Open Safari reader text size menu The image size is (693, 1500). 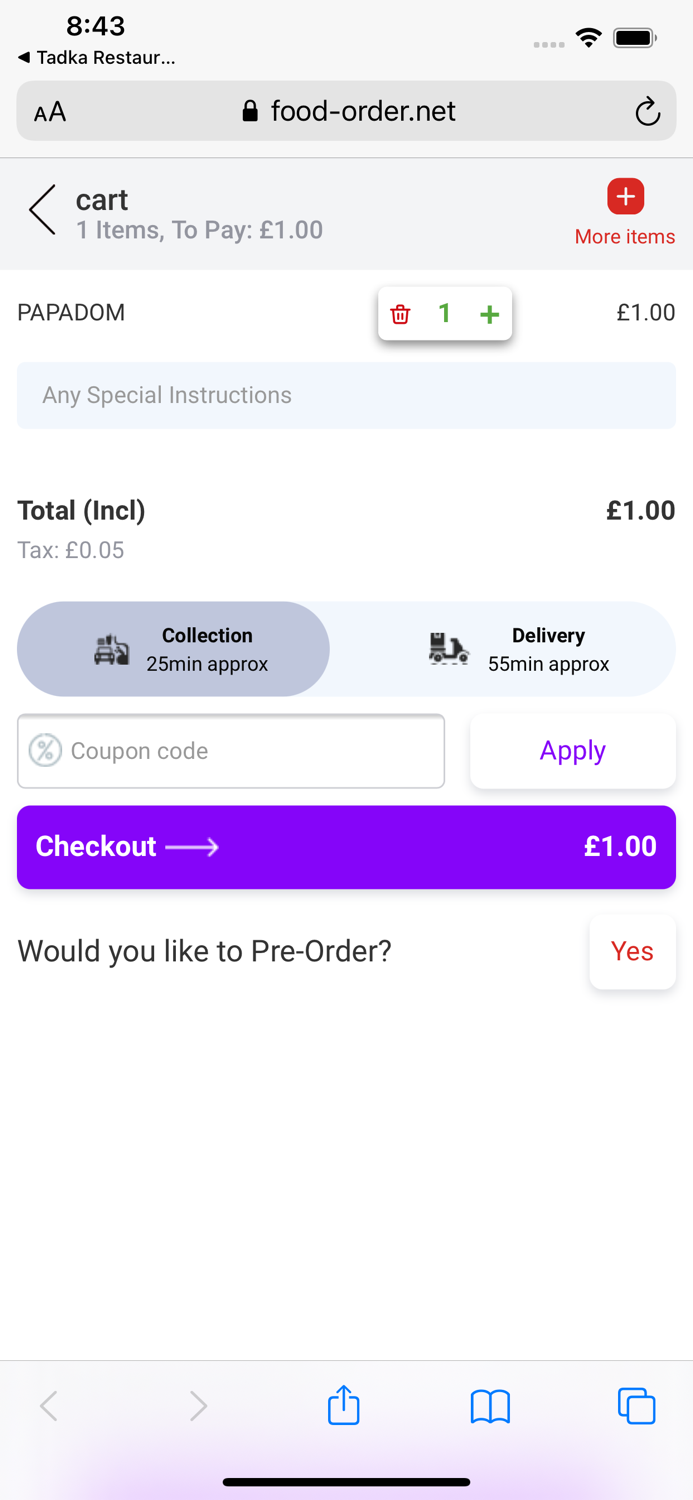(x=50, y=112)
